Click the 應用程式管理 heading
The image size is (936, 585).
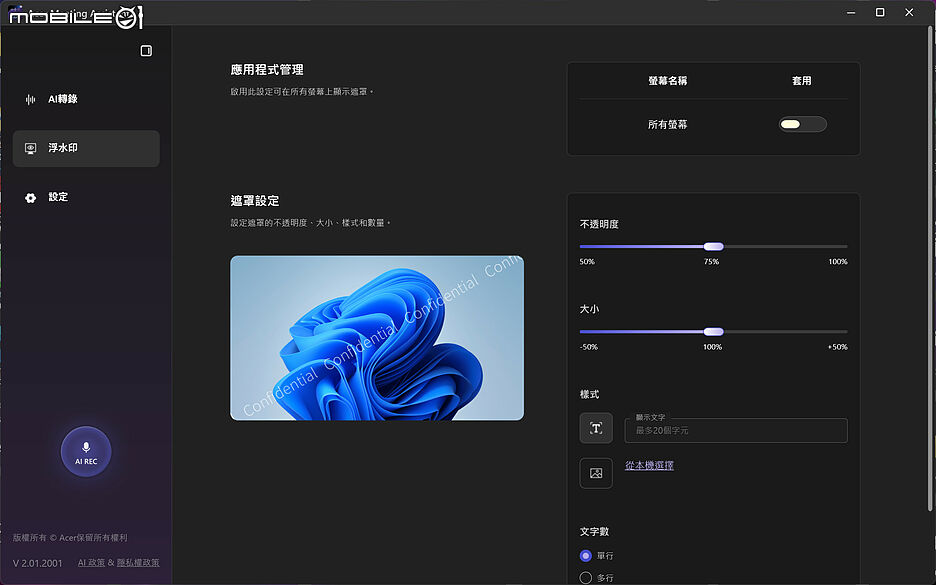[x=267, y=70]
